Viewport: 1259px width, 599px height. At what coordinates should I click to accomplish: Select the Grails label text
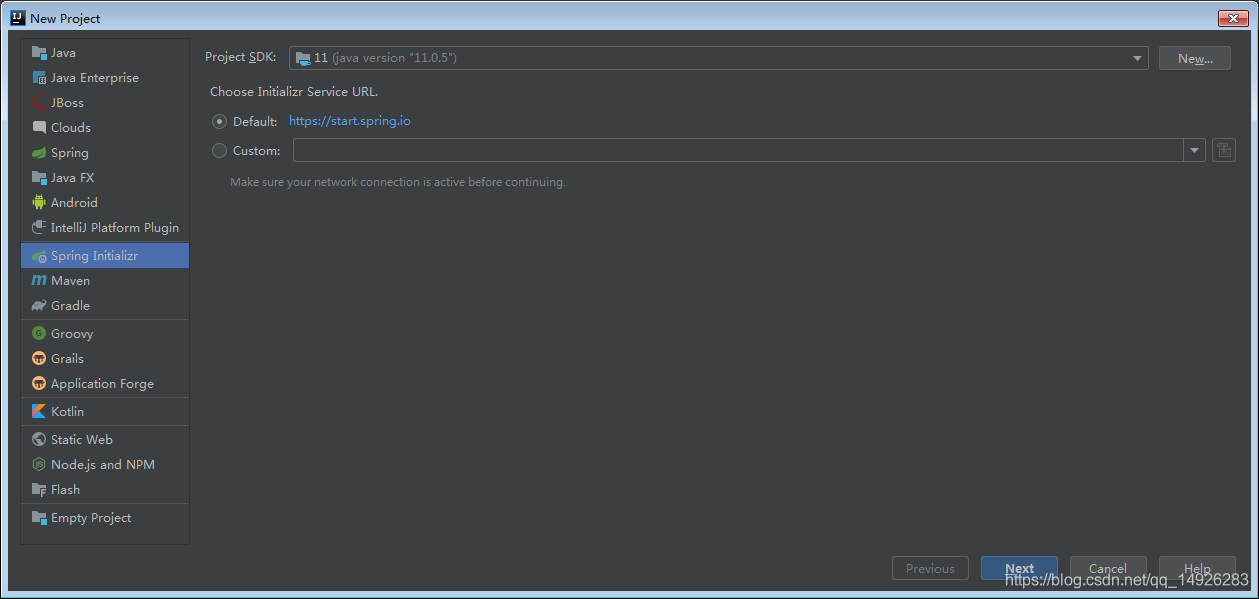tap(67, 359)
